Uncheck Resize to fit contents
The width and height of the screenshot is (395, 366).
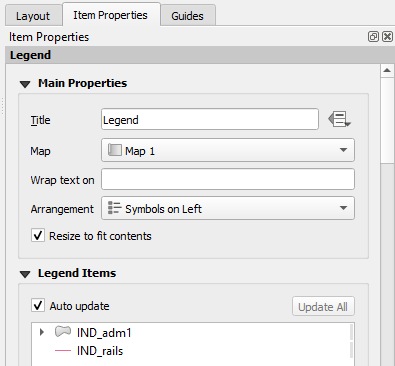38,236
